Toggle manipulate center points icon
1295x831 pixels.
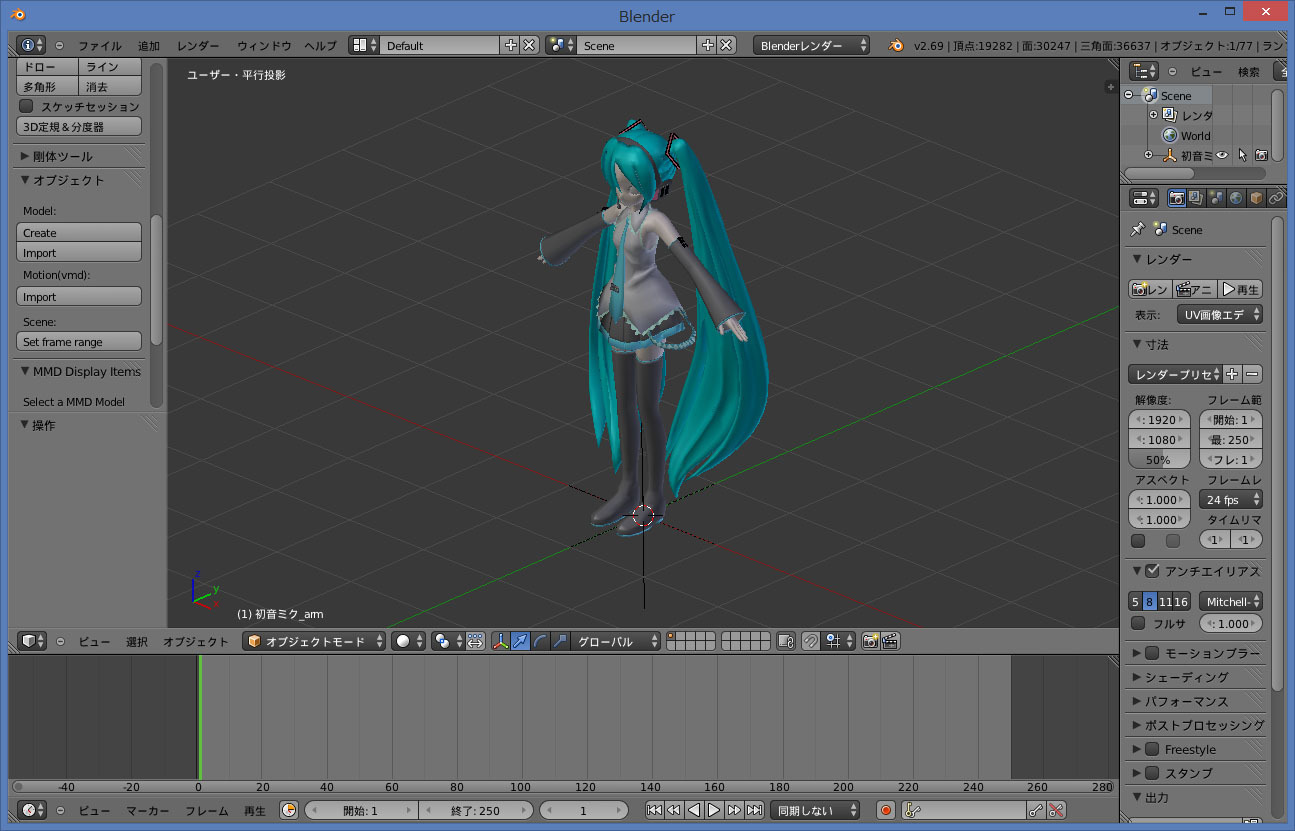click(475, 641)
